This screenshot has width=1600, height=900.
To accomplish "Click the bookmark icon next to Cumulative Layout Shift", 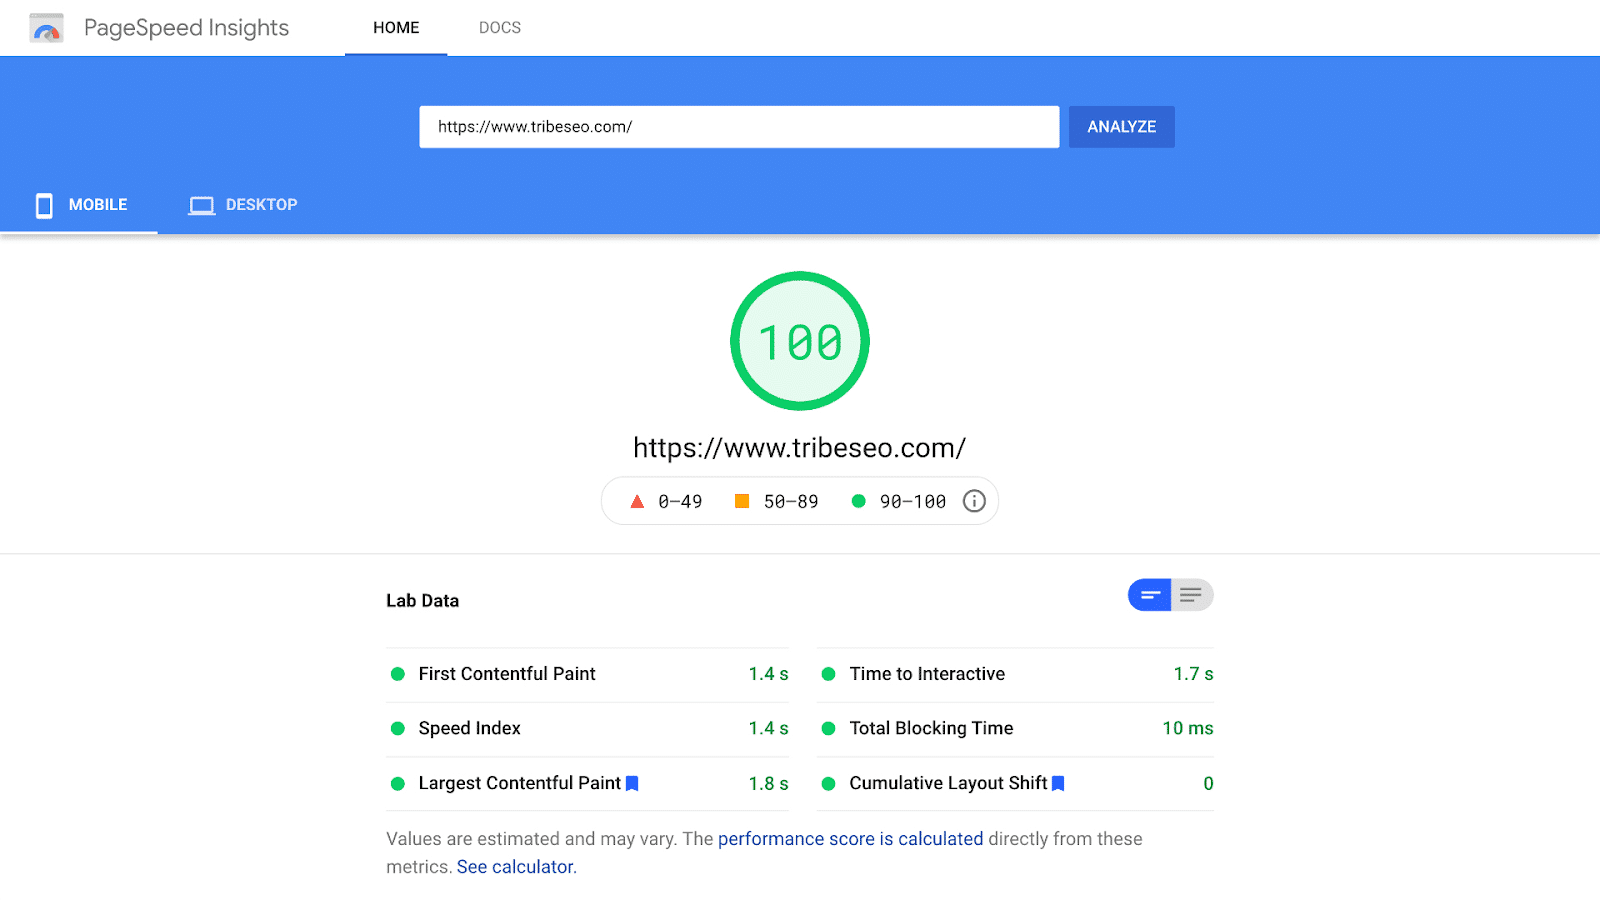I will (1059, 783).
